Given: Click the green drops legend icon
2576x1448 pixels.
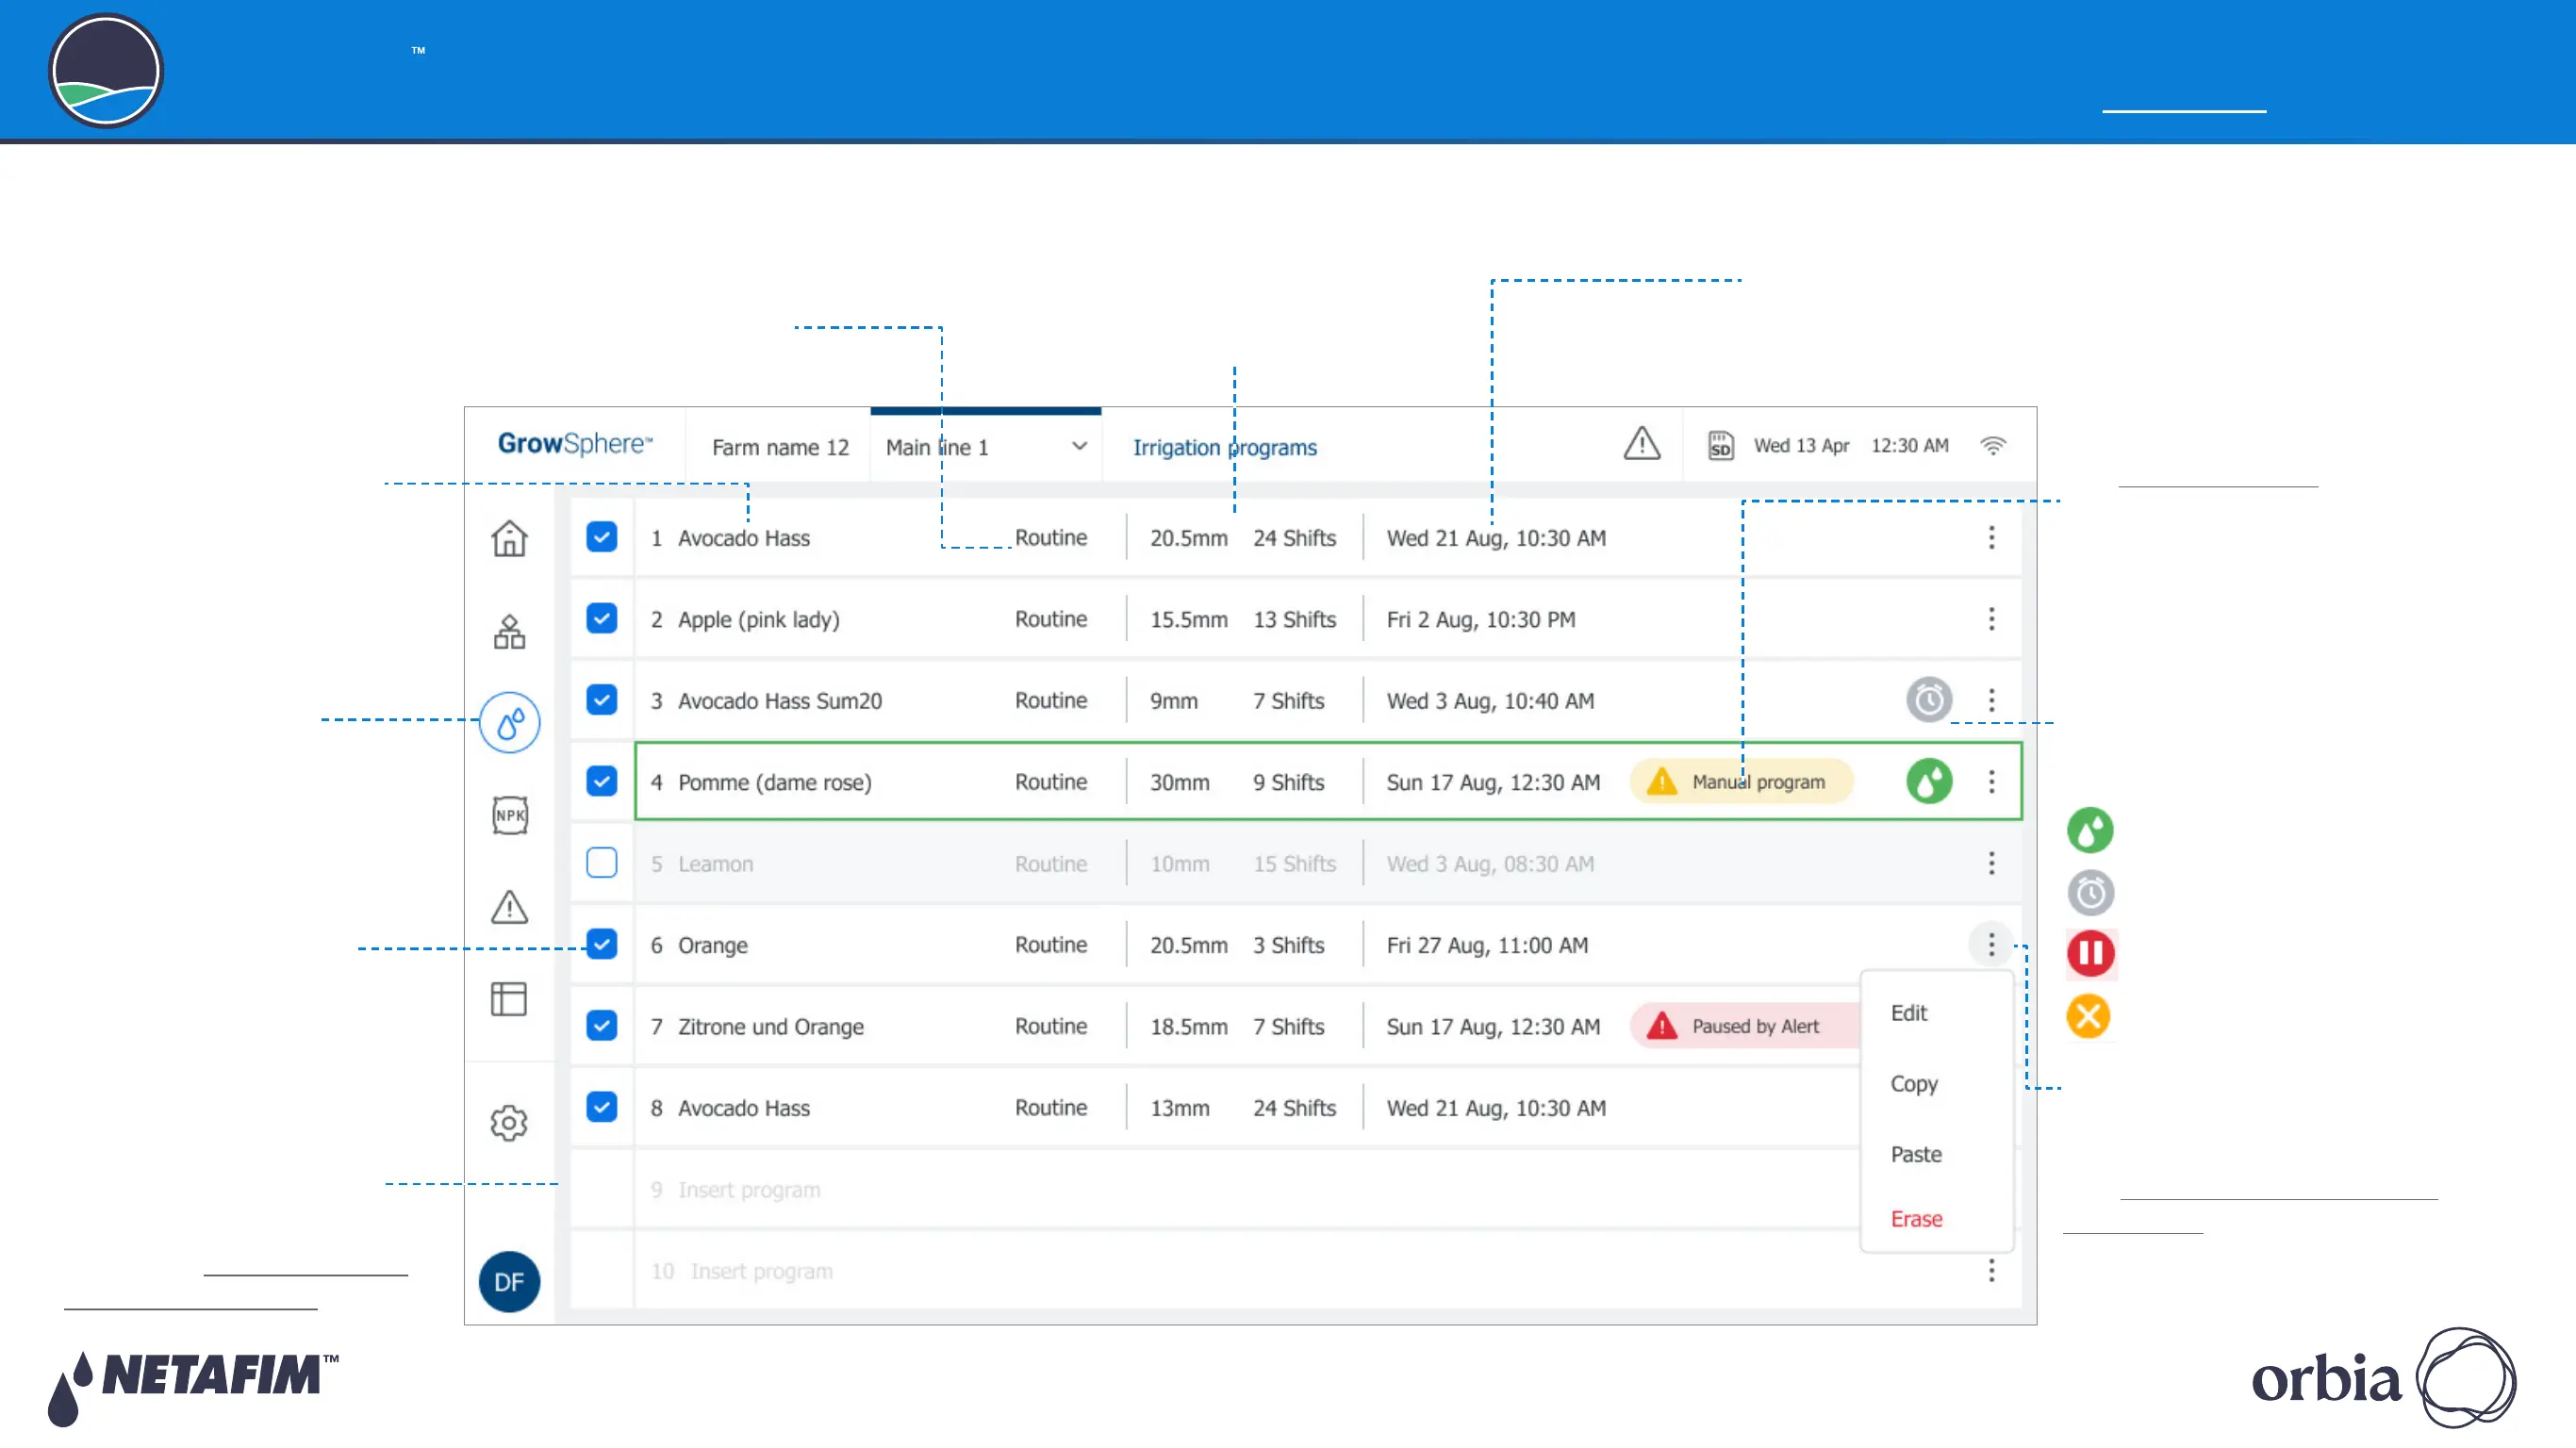Looking at the screenshot, I should [2090, 830].
